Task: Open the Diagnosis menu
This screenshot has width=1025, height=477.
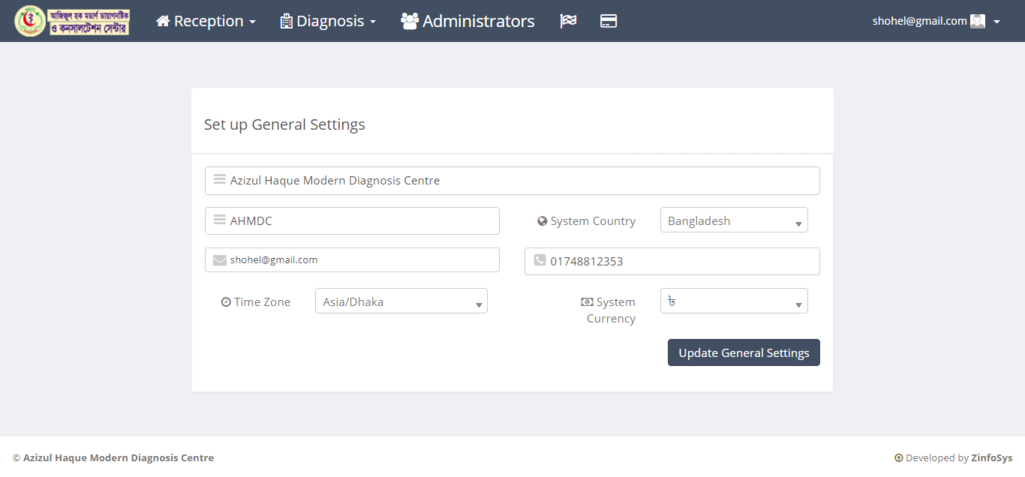Action: (328, 21)
